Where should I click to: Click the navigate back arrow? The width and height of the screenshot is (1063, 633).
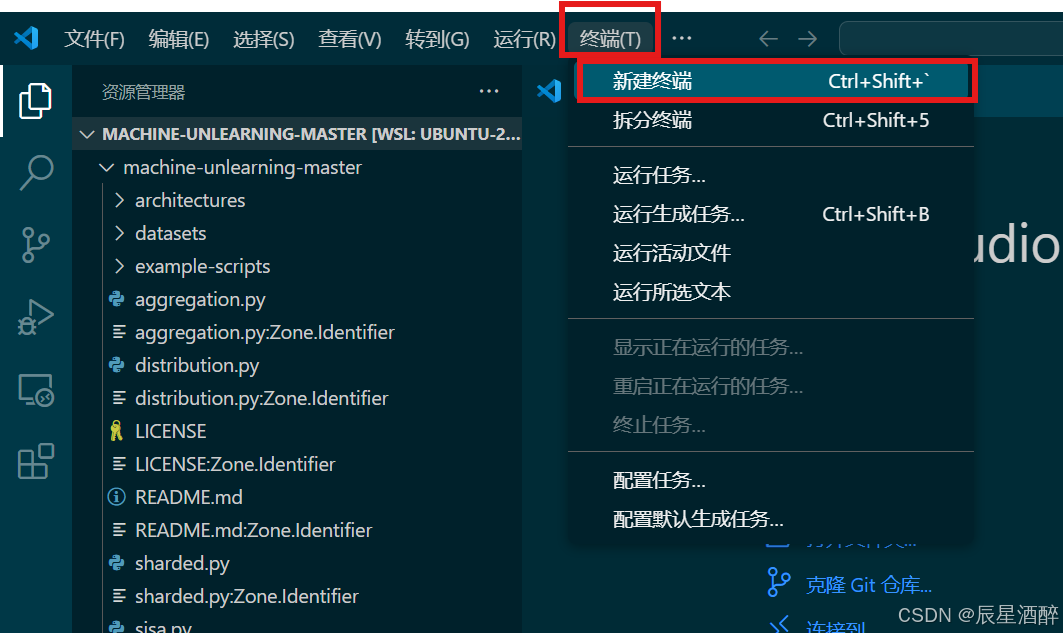coord(768,38)
